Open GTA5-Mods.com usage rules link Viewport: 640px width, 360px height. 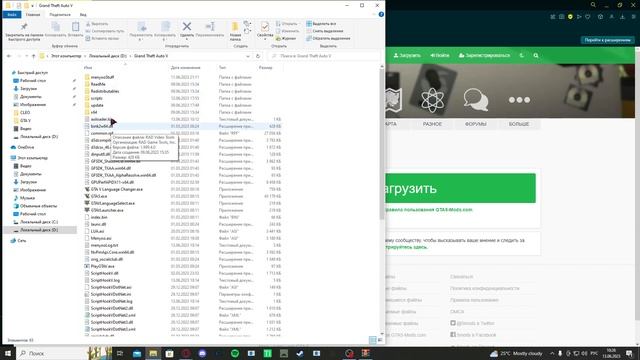[429, 210]
